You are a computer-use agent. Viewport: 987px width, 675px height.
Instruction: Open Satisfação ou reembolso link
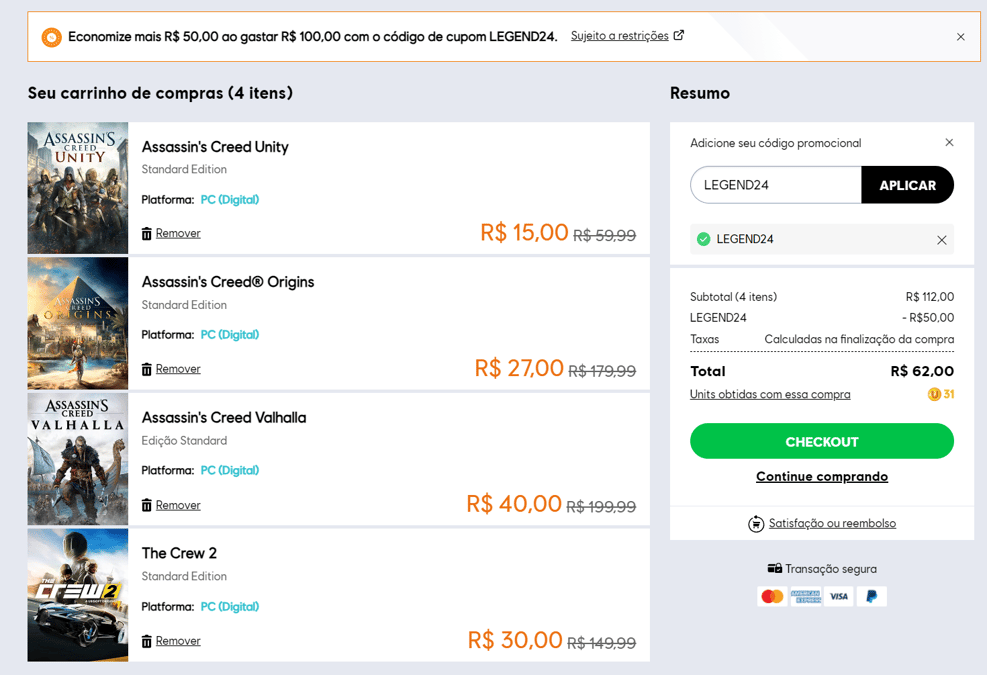(832, 523)
